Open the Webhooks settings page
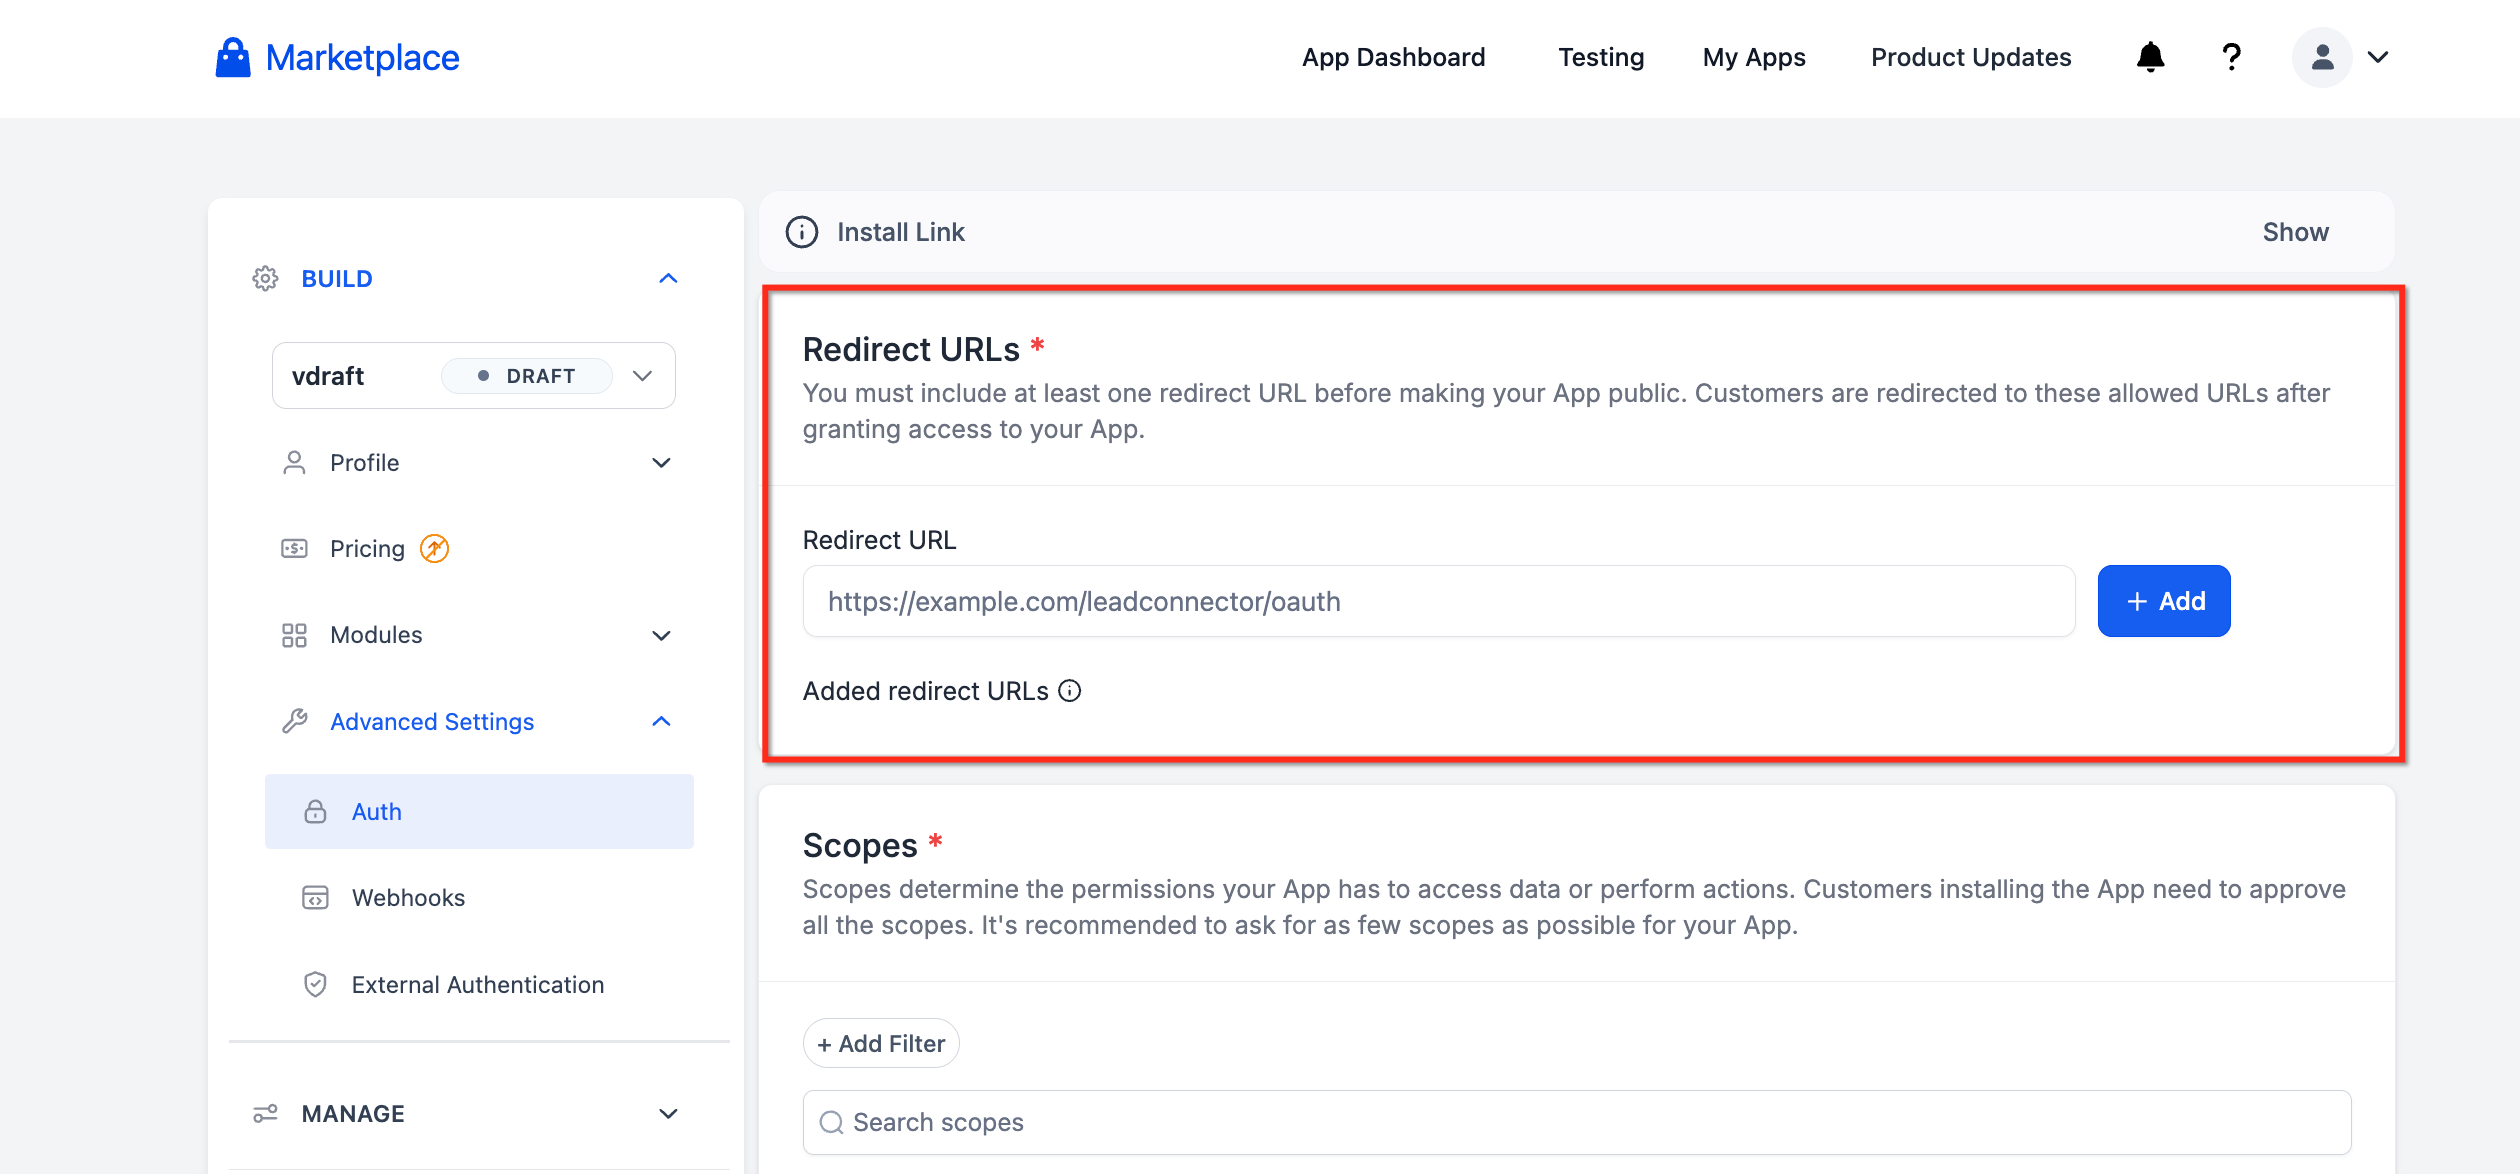2520x1174 pixels. tap(408, 897)
